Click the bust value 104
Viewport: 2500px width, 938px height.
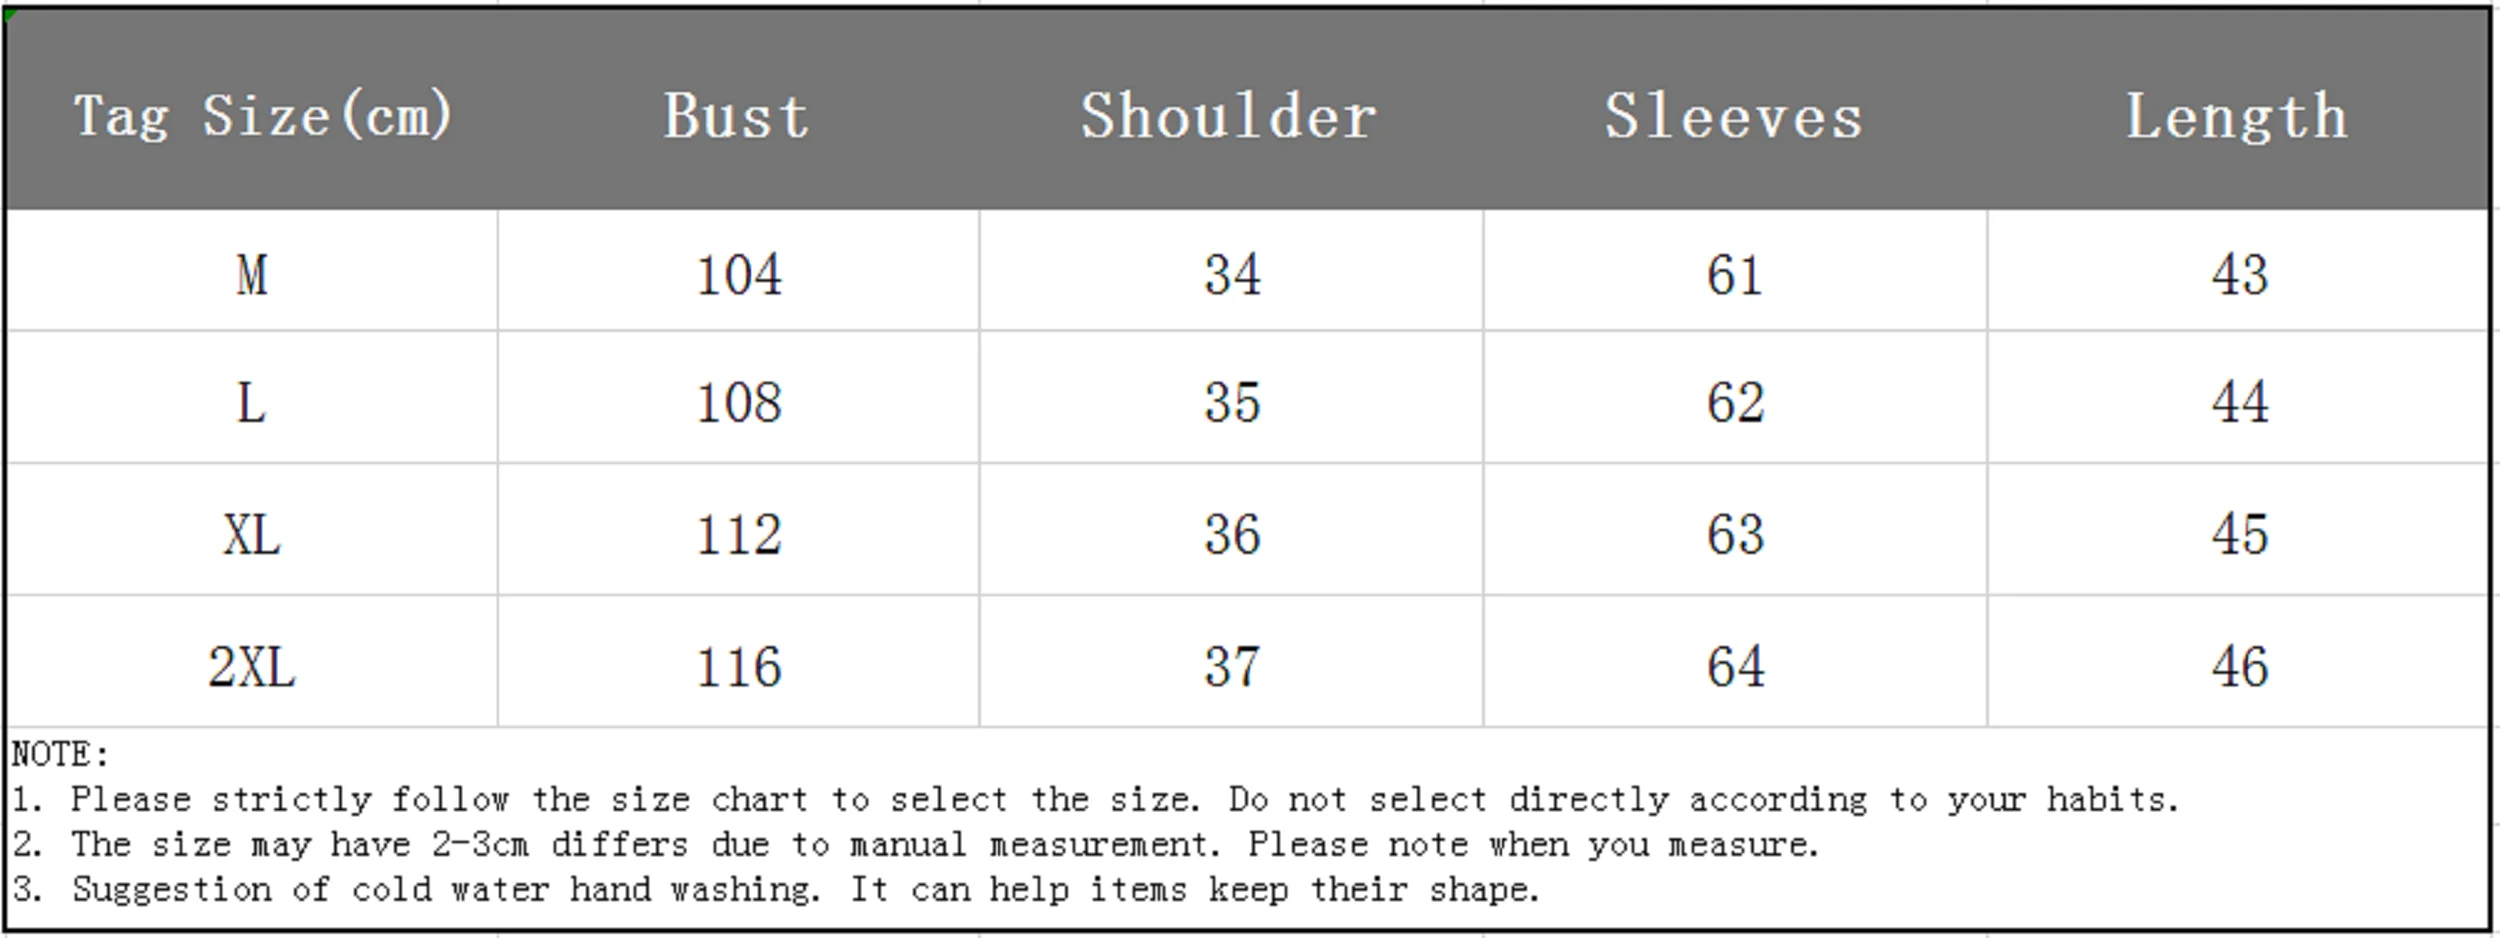pos(738,274)
